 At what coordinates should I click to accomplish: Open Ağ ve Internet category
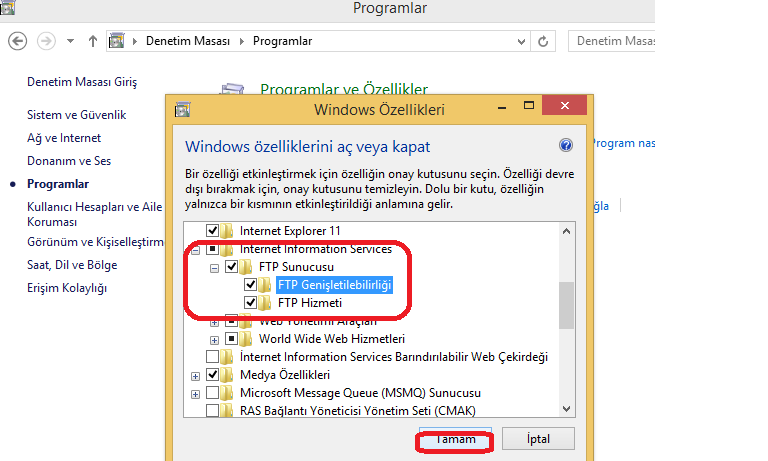tap(64, 138)
